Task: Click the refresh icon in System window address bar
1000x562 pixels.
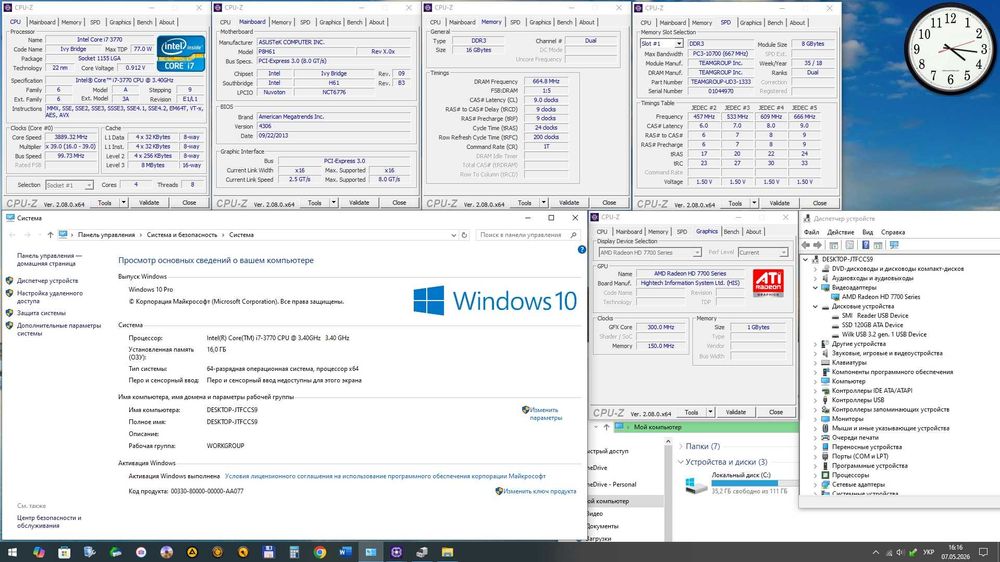Action: coord(464,235)
